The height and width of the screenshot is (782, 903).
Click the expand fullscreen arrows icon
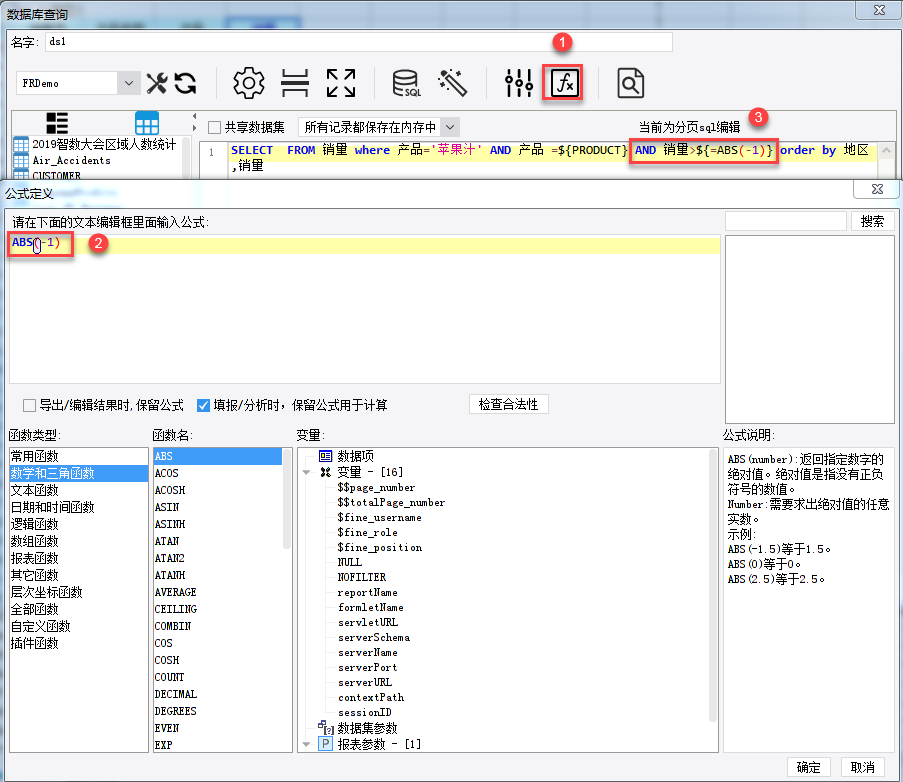[340, 83]
